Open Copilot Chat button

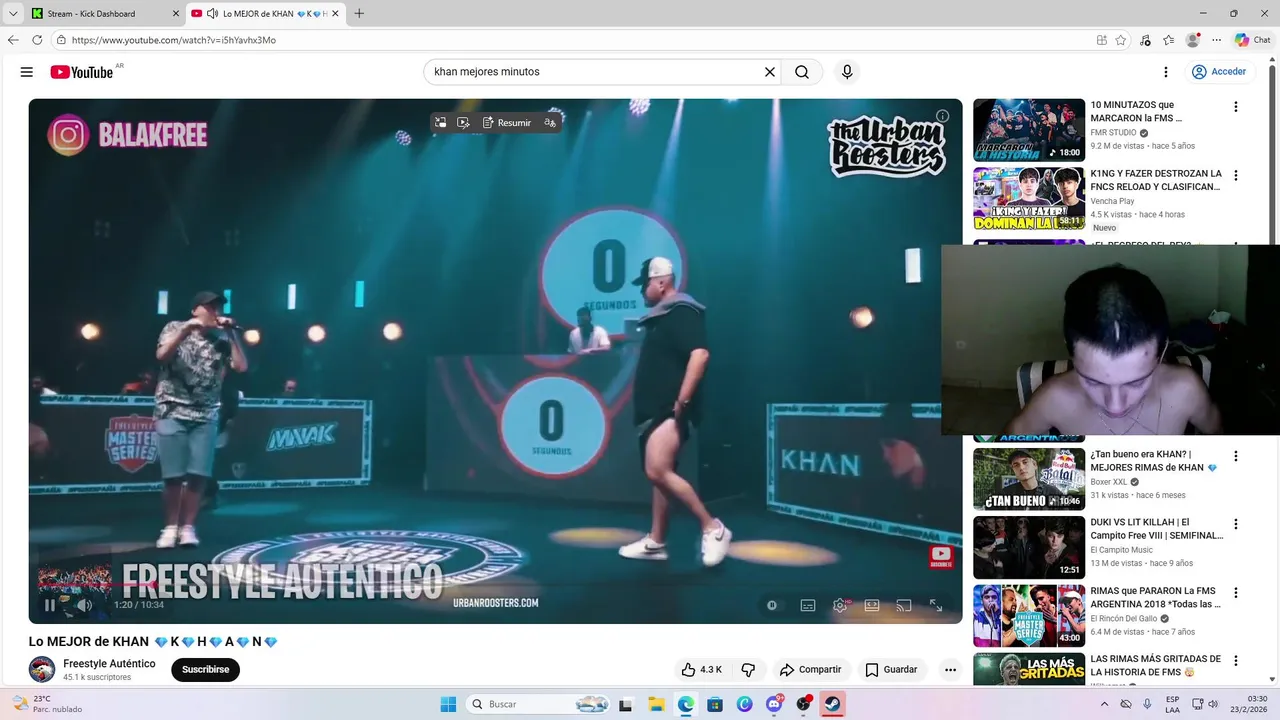pos(1253,40)
